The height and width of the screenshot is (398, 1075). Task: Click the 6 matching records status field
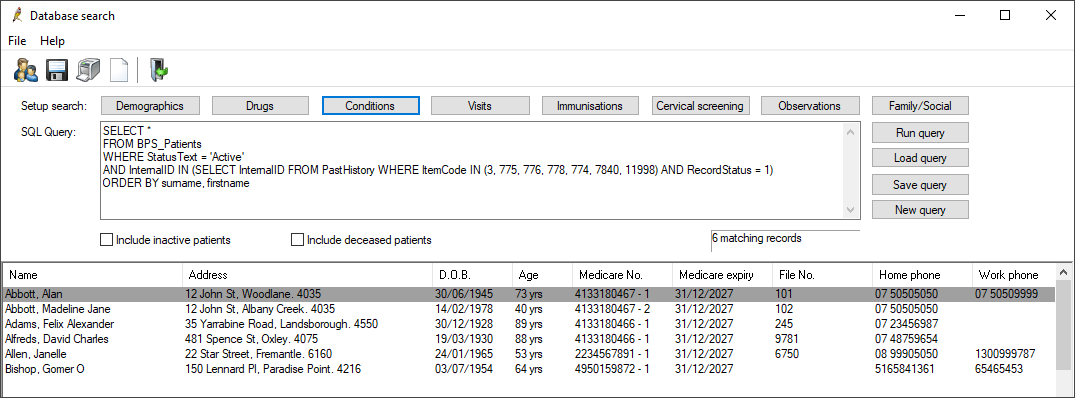pyautogui.click(x=785, y=241)
